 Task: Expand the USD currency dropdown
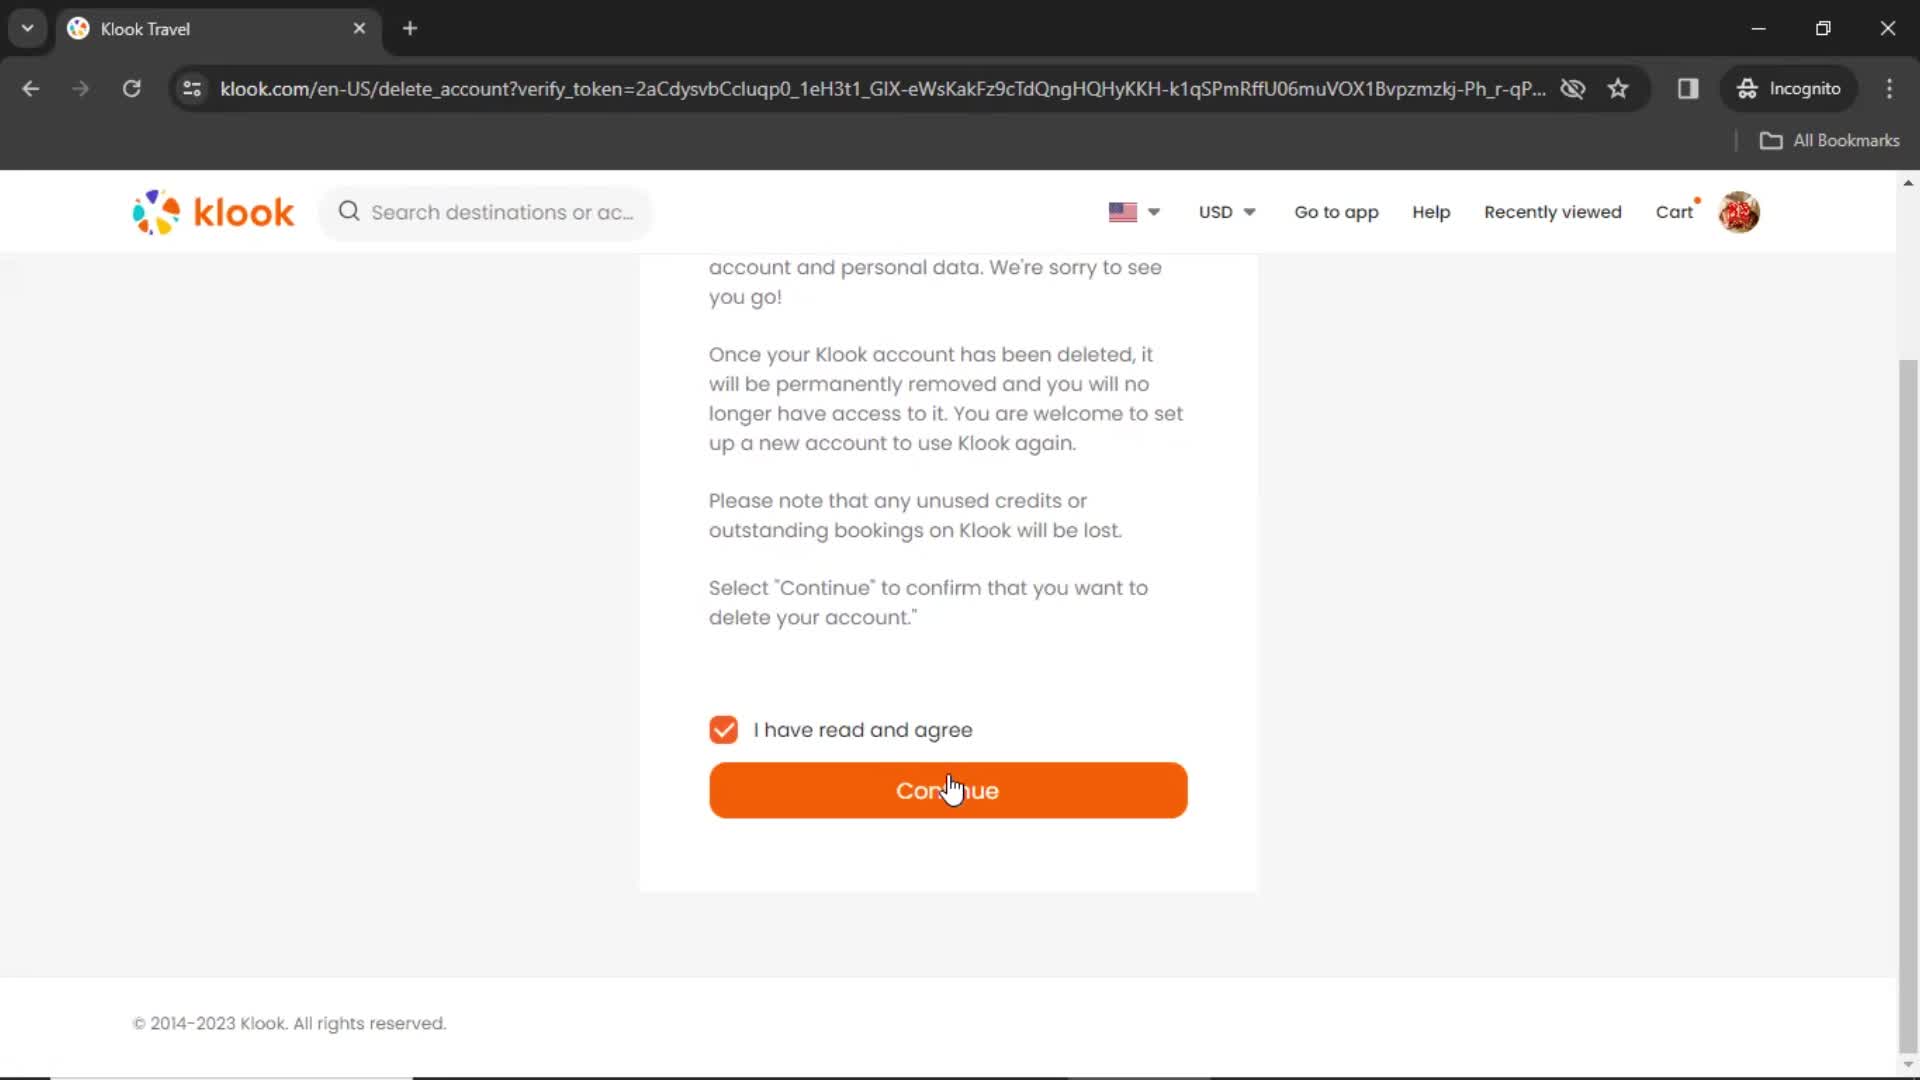(1226, 211)
